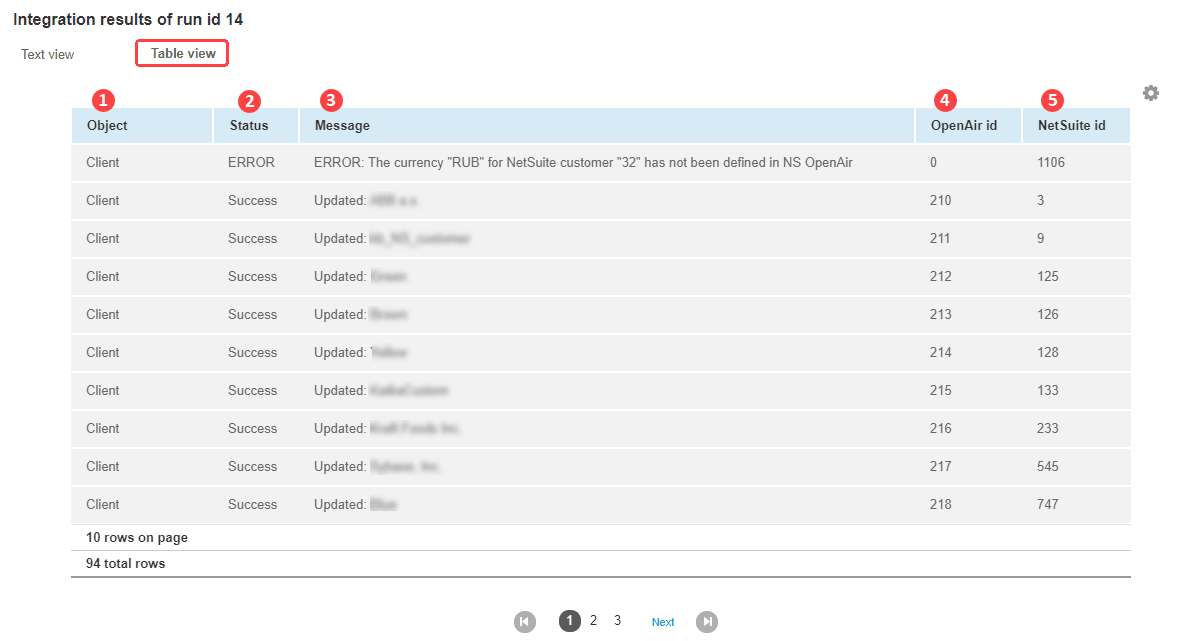Click OpenAir id value 212
This screenshot has height=641, width=1188.
940,276
